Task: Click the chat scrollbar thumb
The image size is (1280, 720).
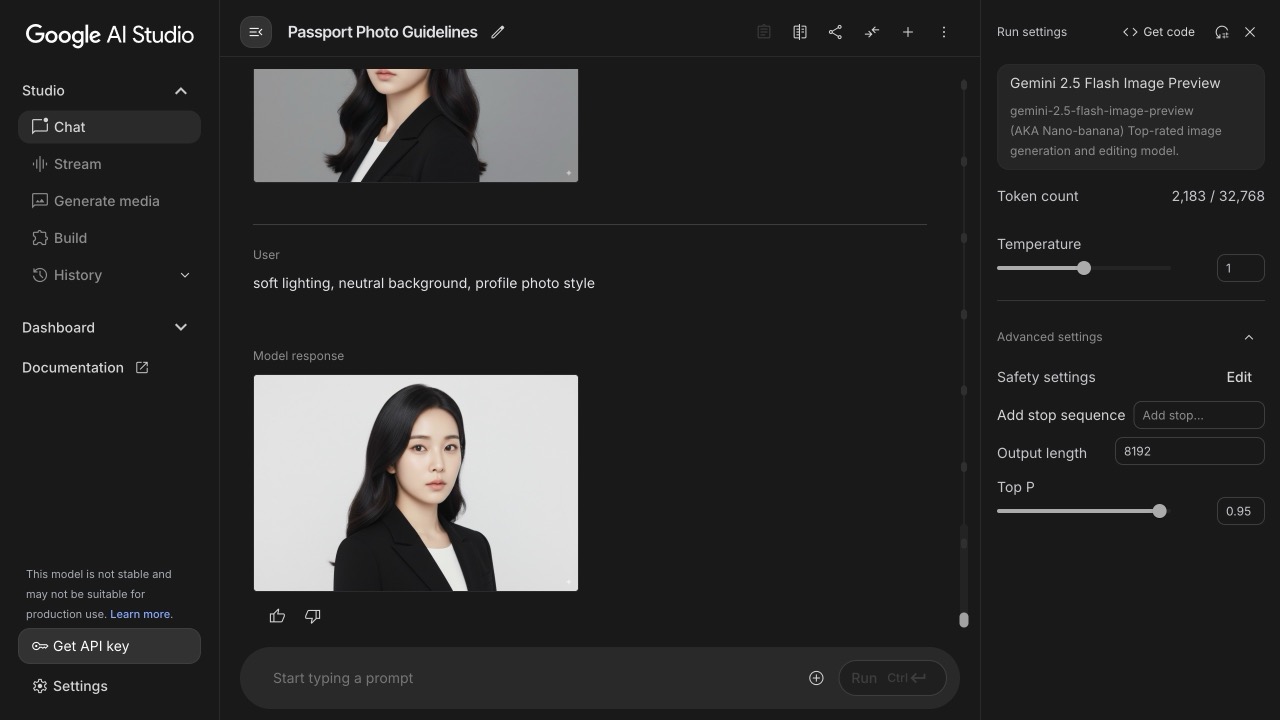Action: click(x=964, y=620)
